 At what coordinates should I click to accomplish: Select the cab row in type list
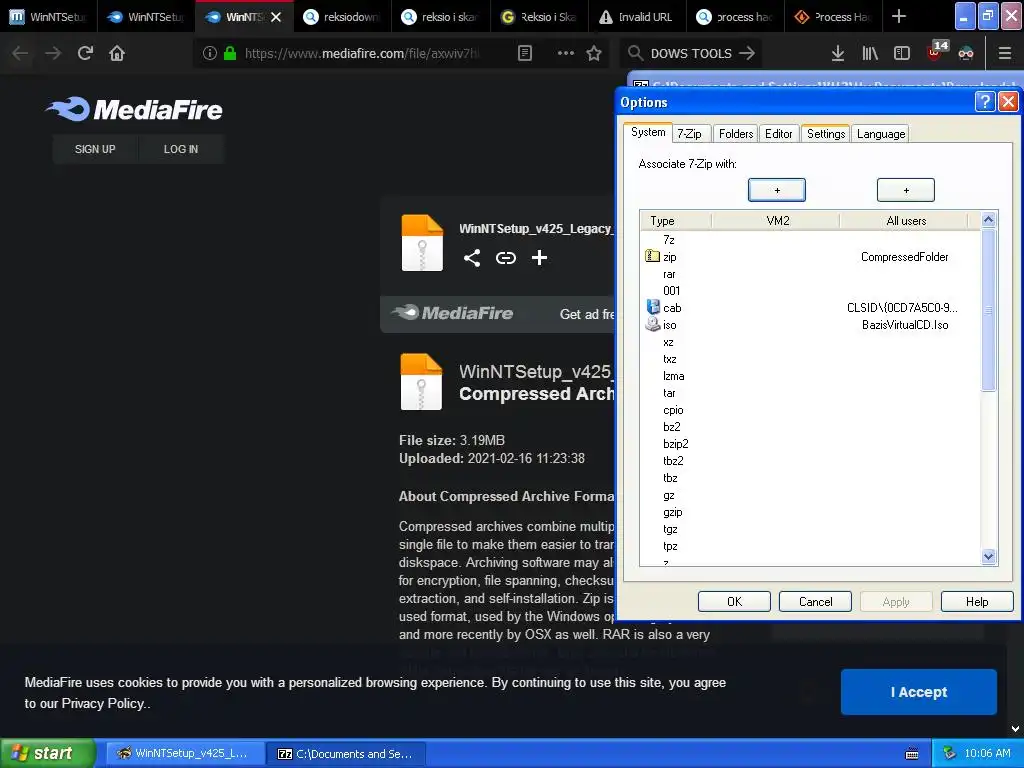[810, 308]
